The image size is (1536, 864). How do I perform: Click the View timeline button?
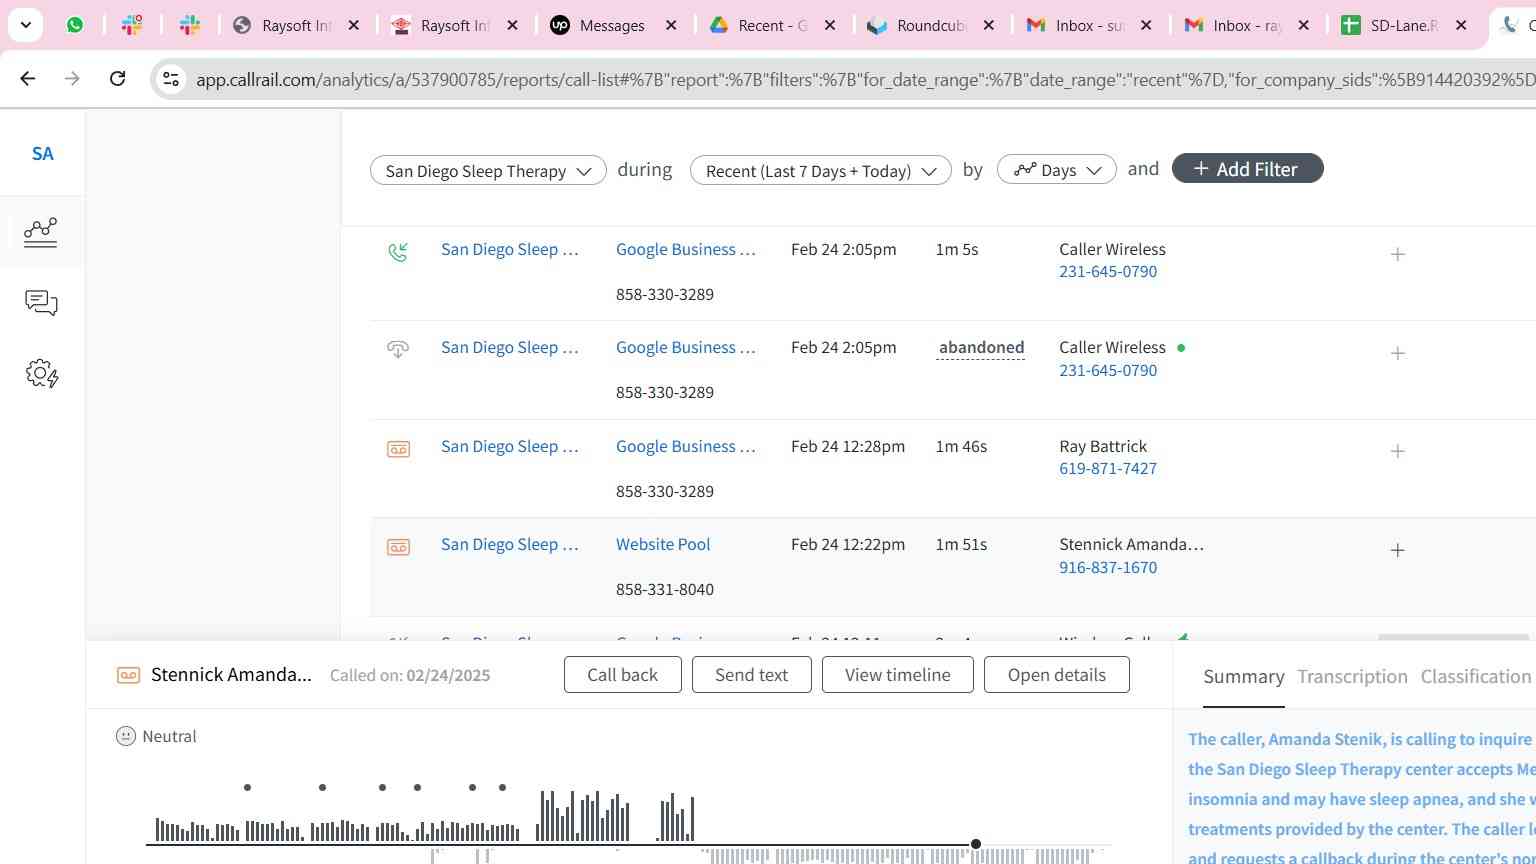point(897,675)
